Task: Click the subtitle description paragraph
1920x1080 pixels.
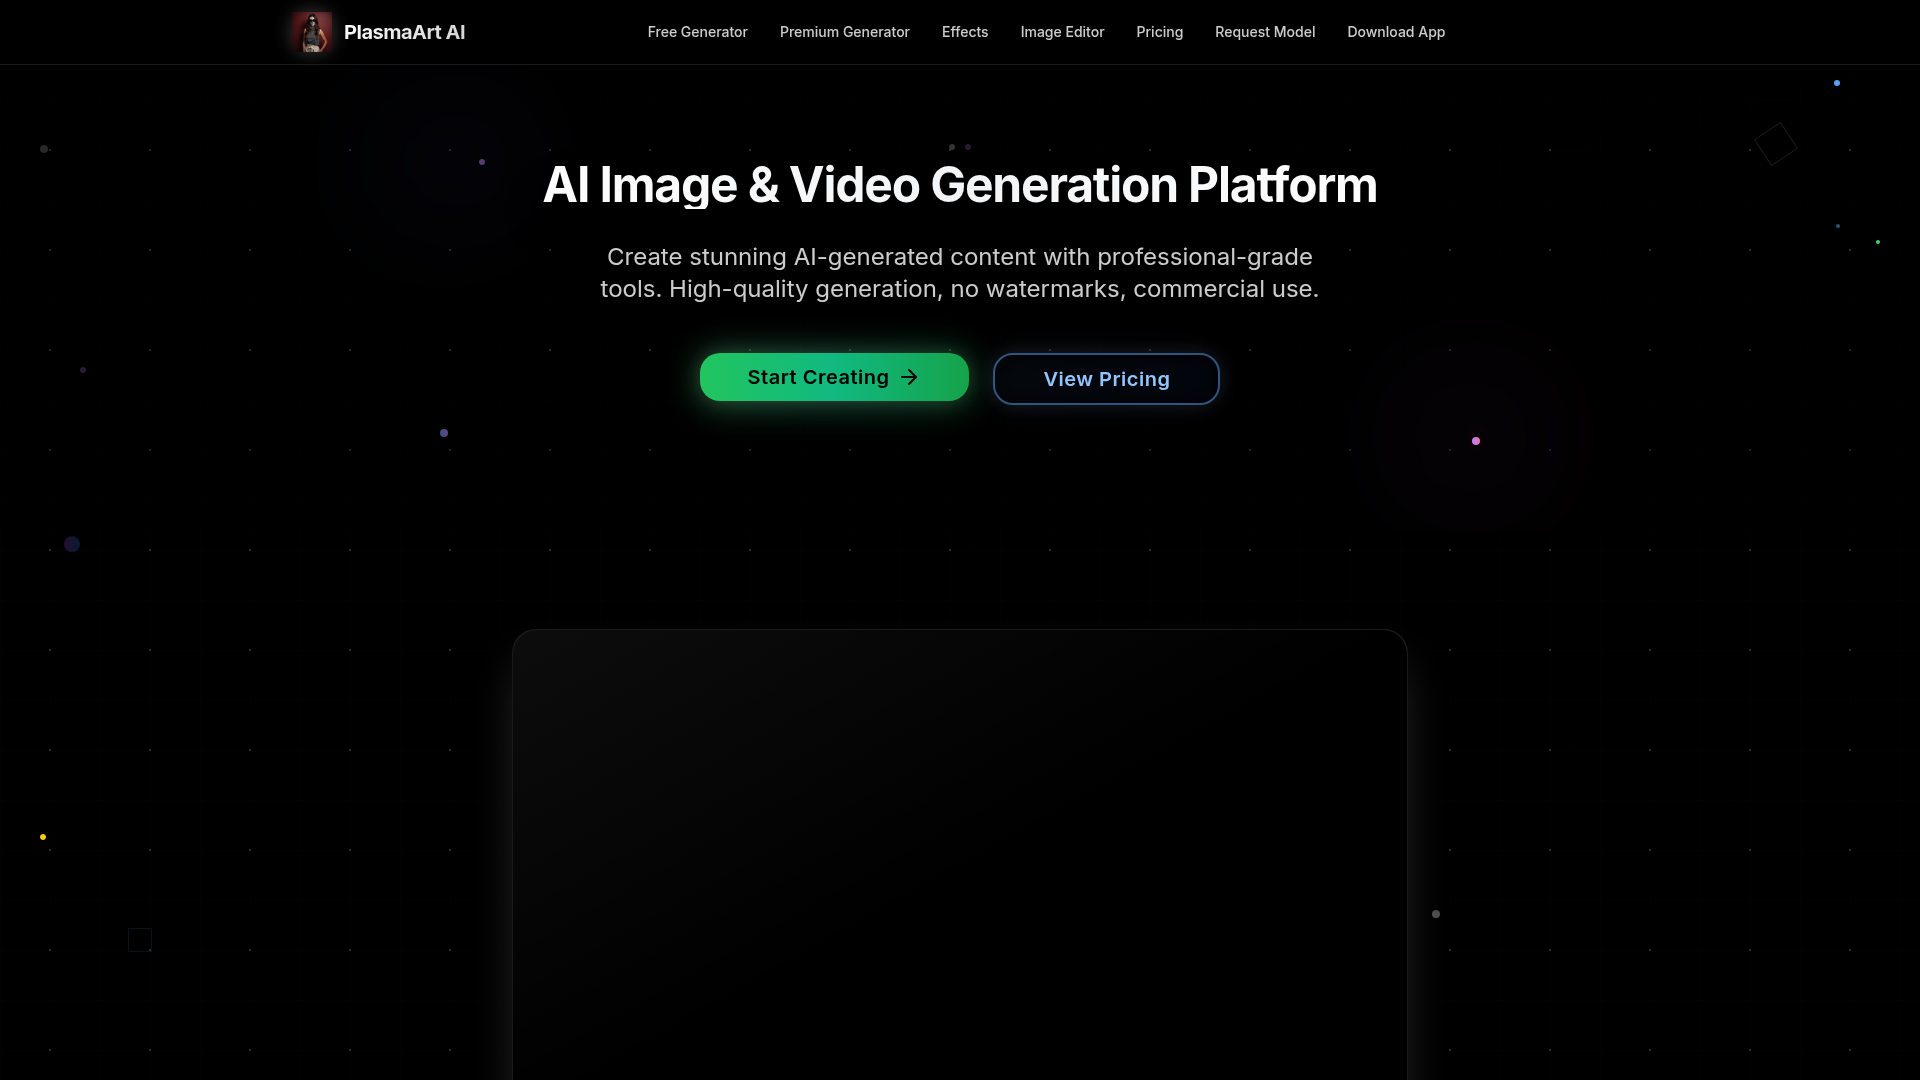Action: (959, 272)
